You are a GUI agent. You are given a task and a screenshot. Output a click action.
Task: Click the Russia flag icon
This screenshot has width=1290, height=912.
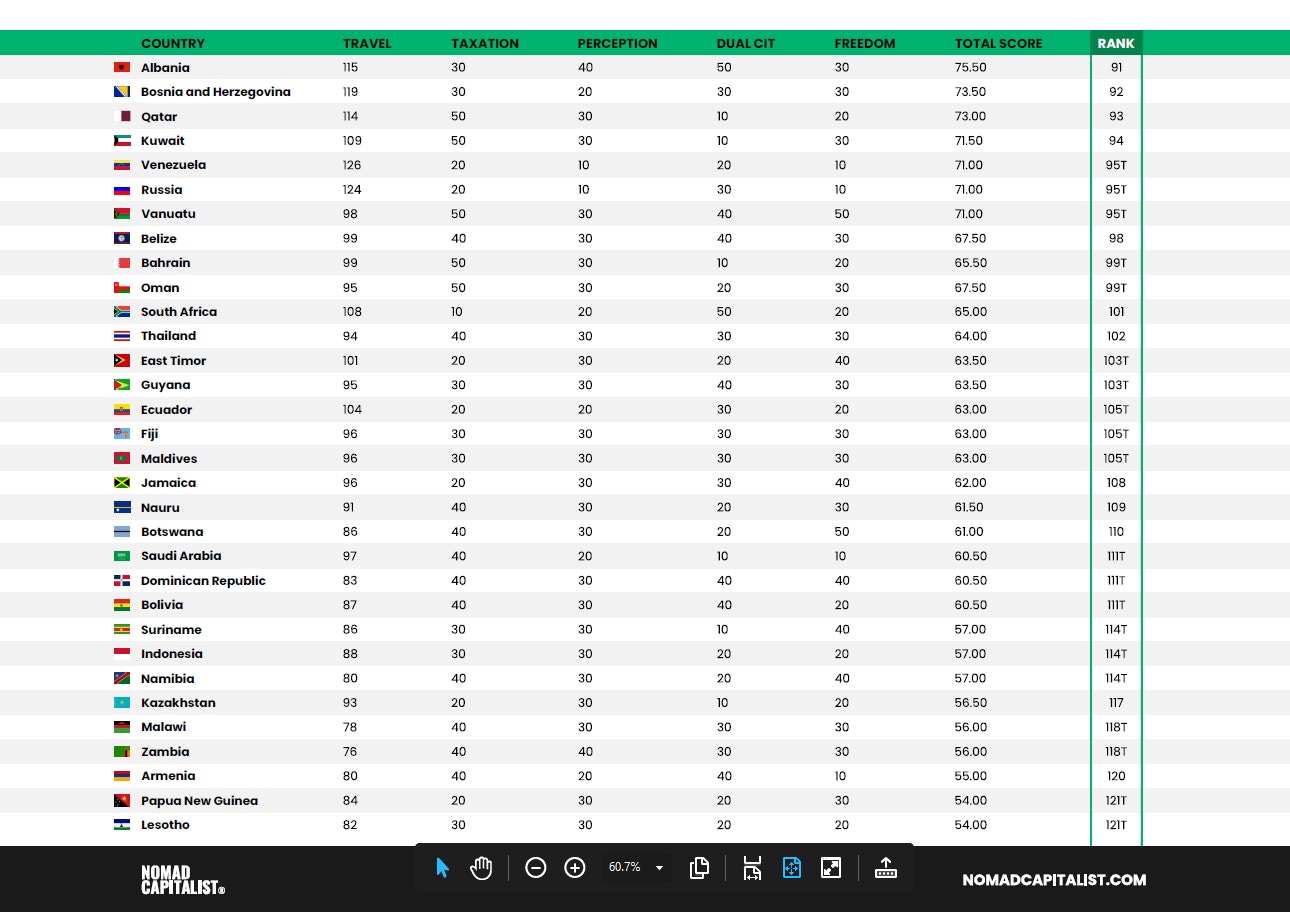(x=122, y=189)
